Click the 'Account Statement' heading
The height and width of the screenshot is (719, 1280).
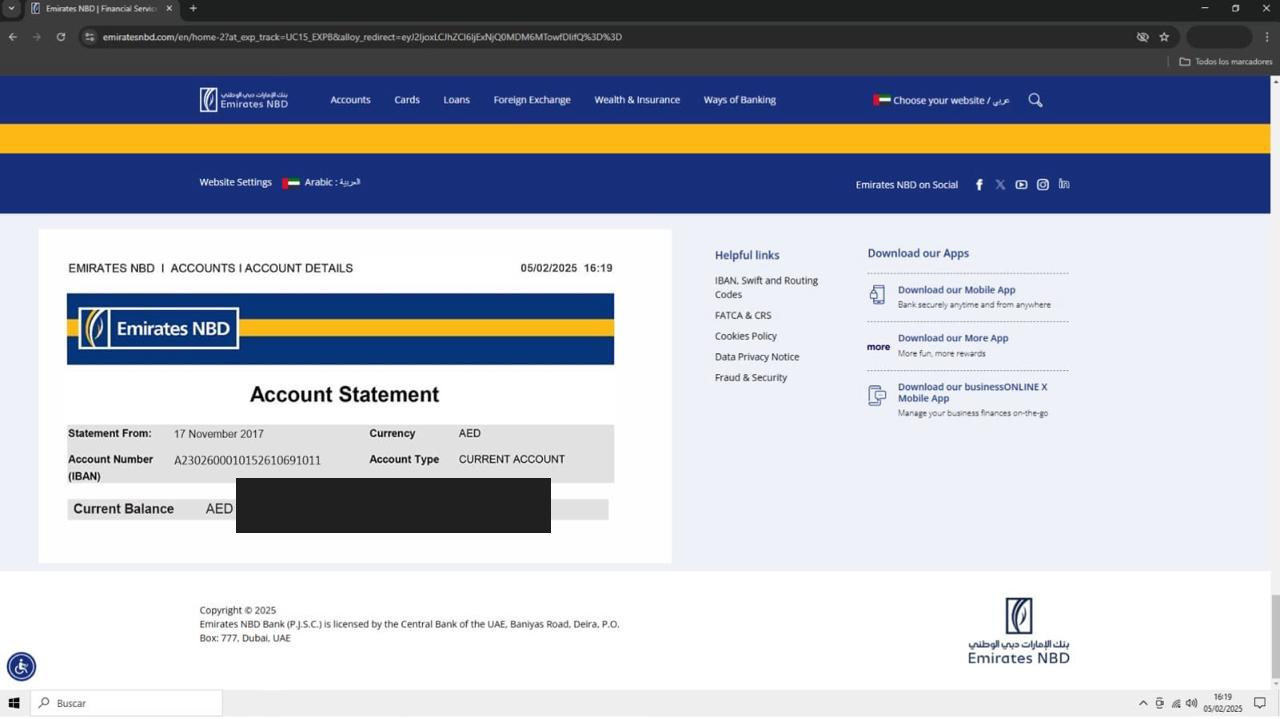coord(345,395)
